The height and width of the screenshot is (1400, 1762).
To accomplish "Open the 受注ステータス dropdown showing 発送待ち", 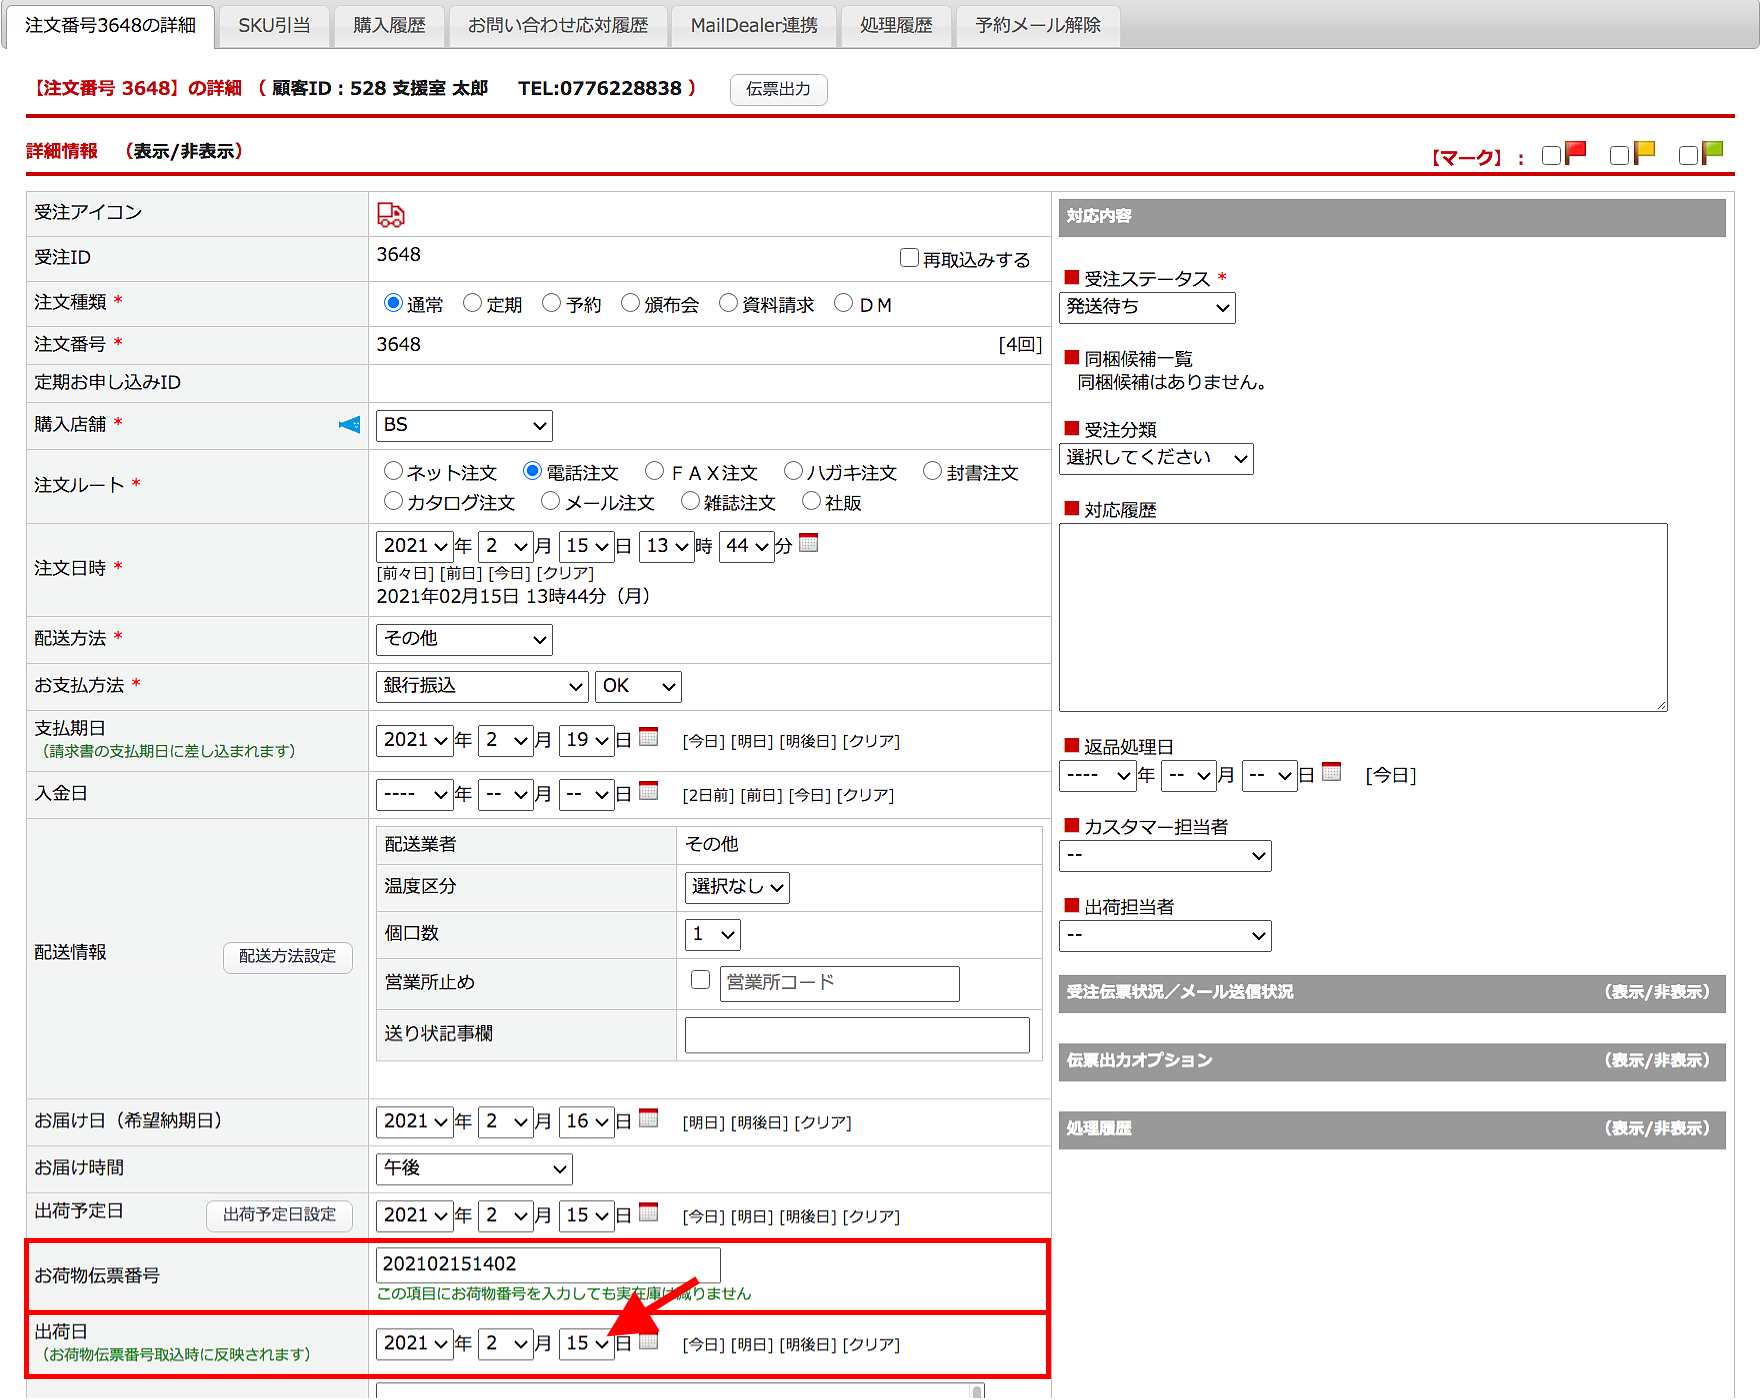I will click(1146, 307).
